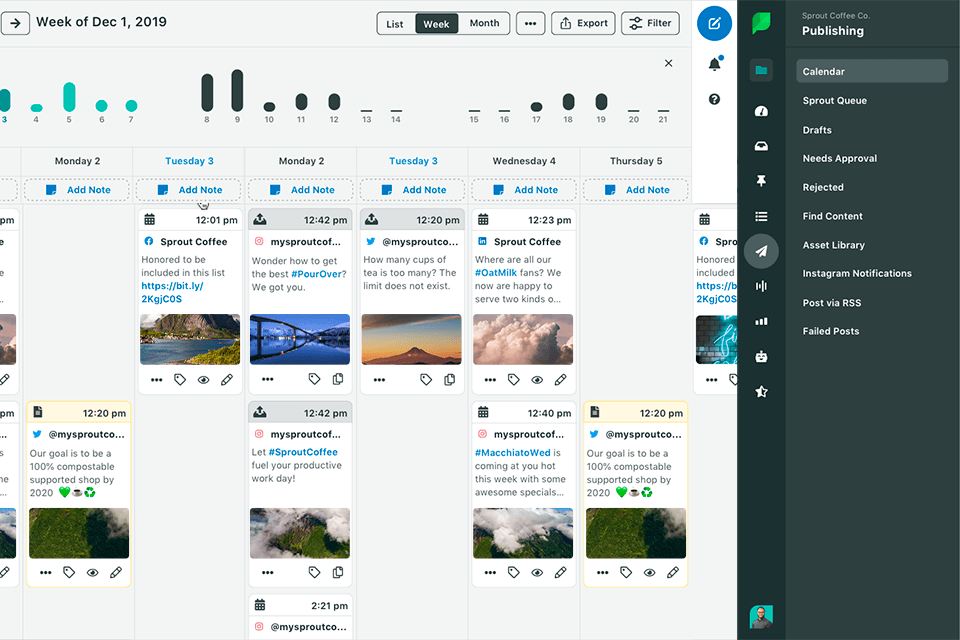The image size is (960, 640).
Task: Switch to Month view
Action: coord(484,23)
